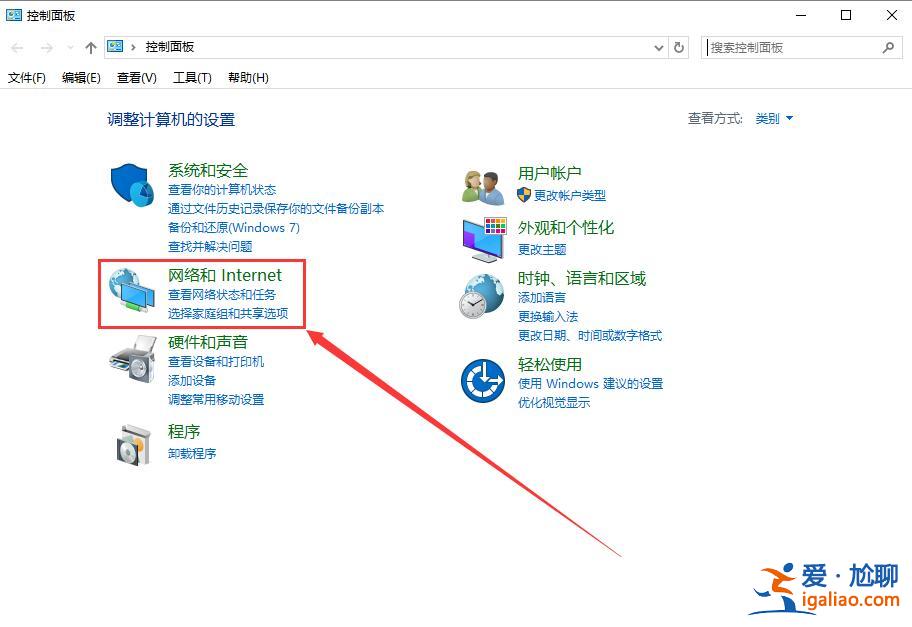Image resolution: width=912 pixels, height=627 pixels.
Task: Click inside the 搜索控制面板 search field
Action: [790, 47]
